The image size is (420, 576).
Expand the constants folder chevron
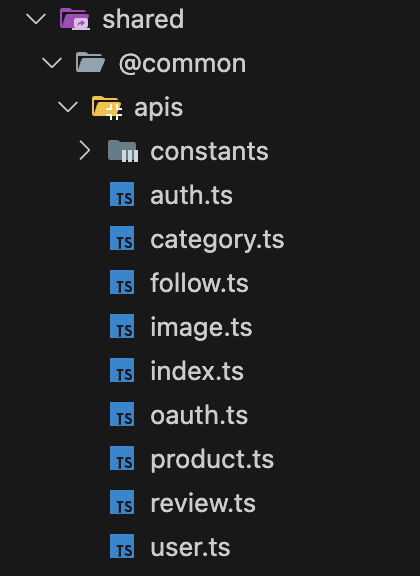(85, 151)
